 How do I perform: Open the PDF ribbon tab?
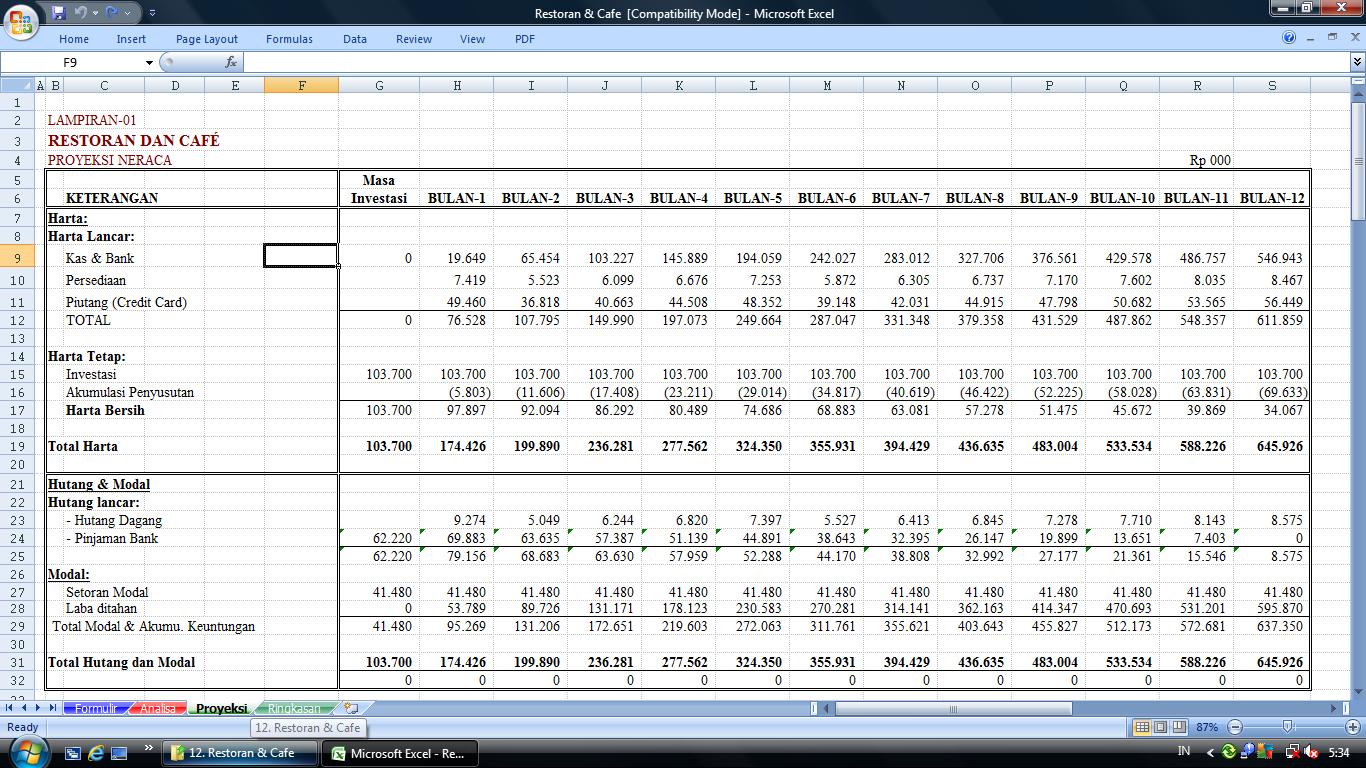525,39
